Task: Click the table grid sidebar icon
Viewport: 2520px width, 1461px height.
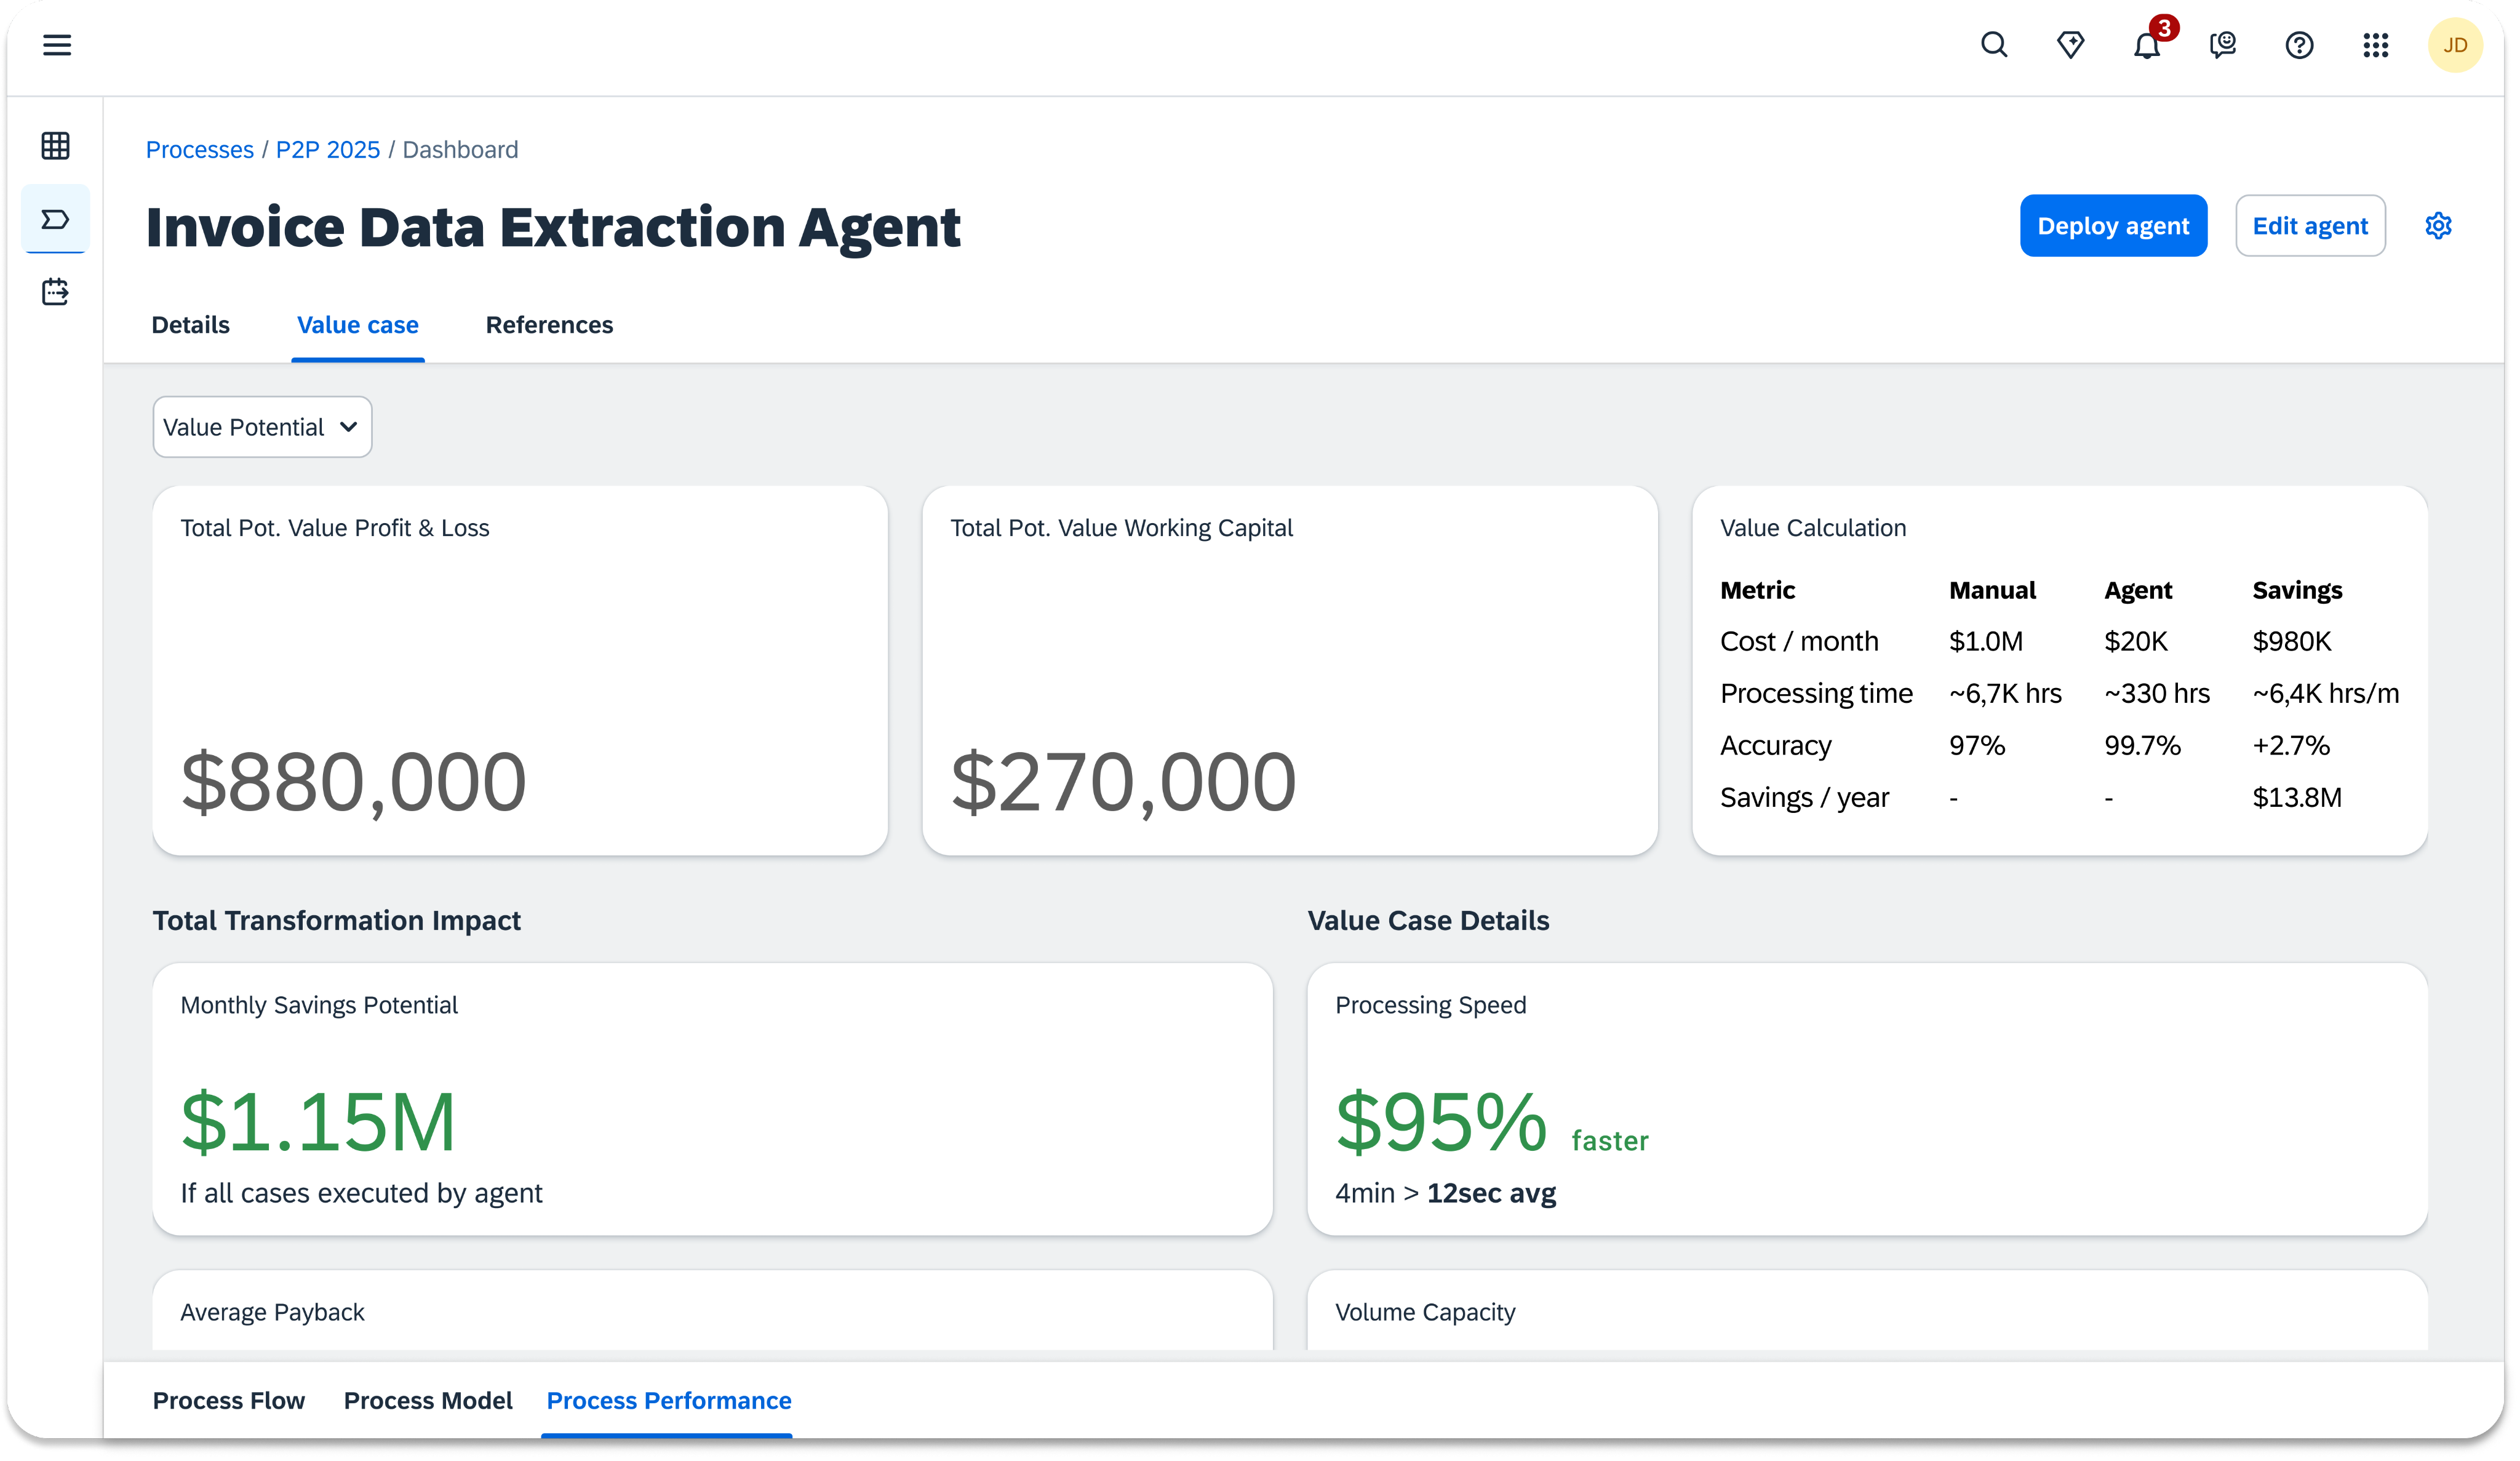Action: point(56,146)
